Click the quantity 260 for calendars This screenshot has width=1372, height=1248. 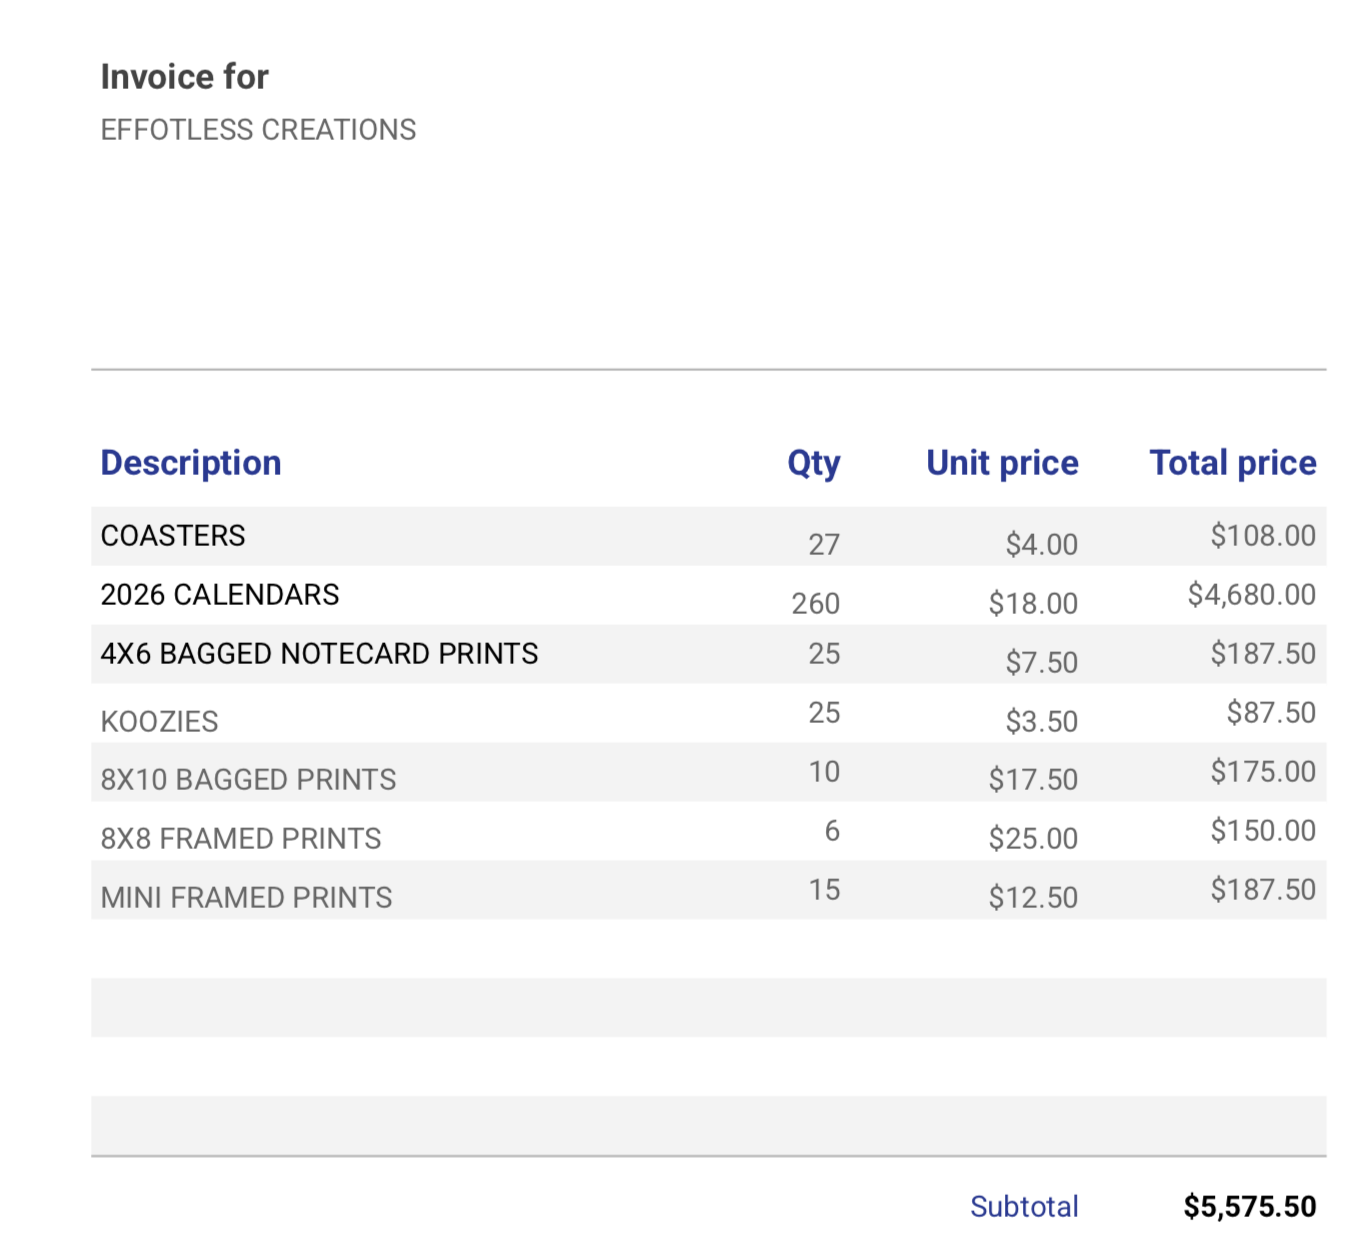(815, 603)
